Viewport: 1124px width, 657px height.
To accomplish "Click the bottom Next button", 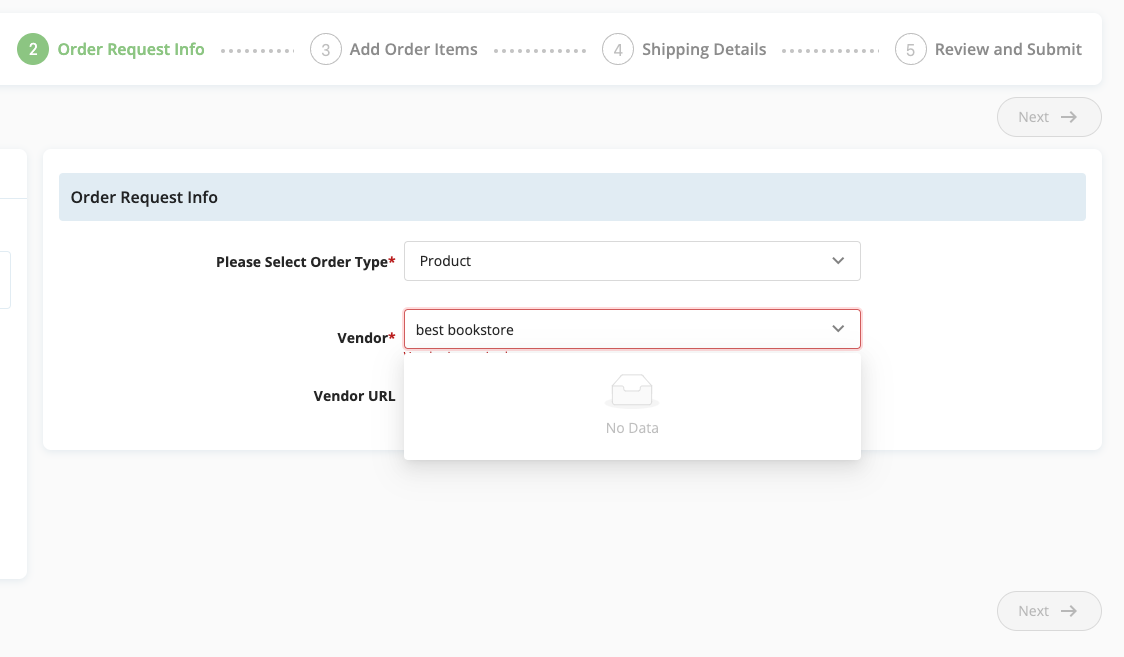I will [1049, 611].
